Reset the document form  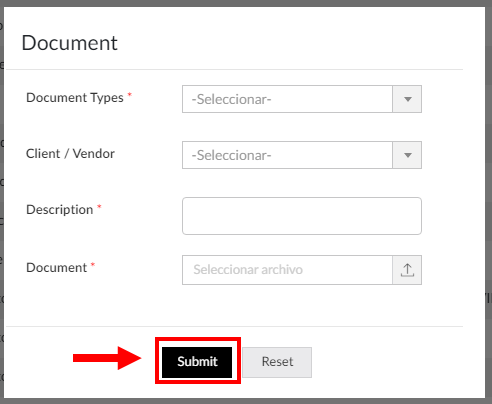coord(277,362)
